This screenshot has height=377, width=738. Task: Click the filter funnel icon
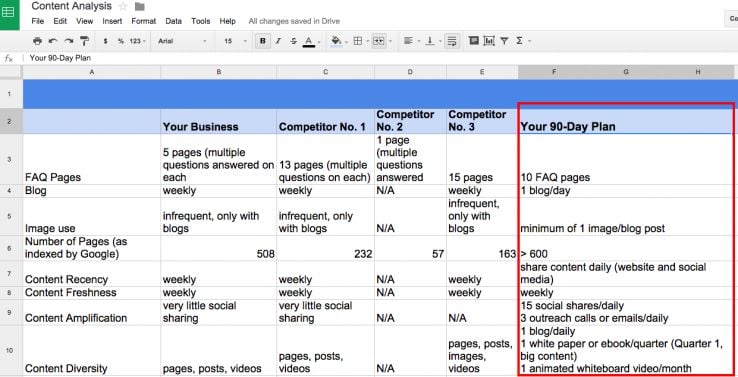tap(504, 41)
